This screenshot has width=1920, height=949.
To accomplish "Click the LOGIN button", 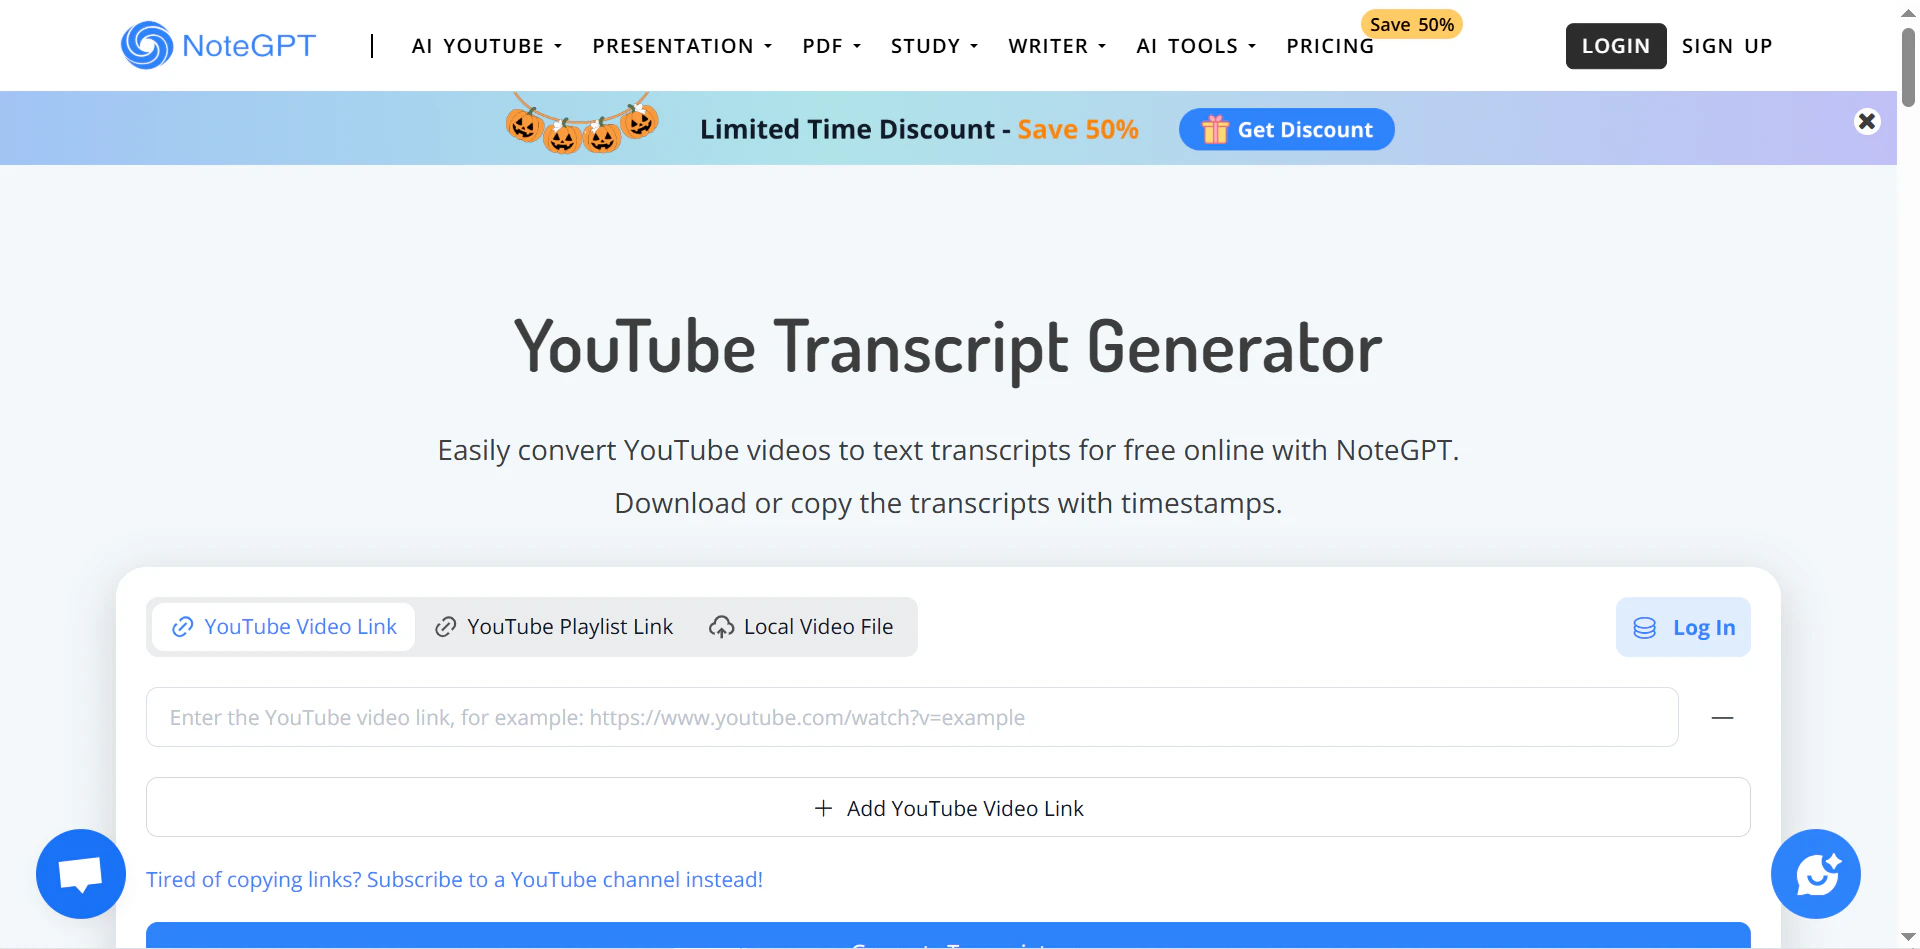I will tap(1616, 46).
